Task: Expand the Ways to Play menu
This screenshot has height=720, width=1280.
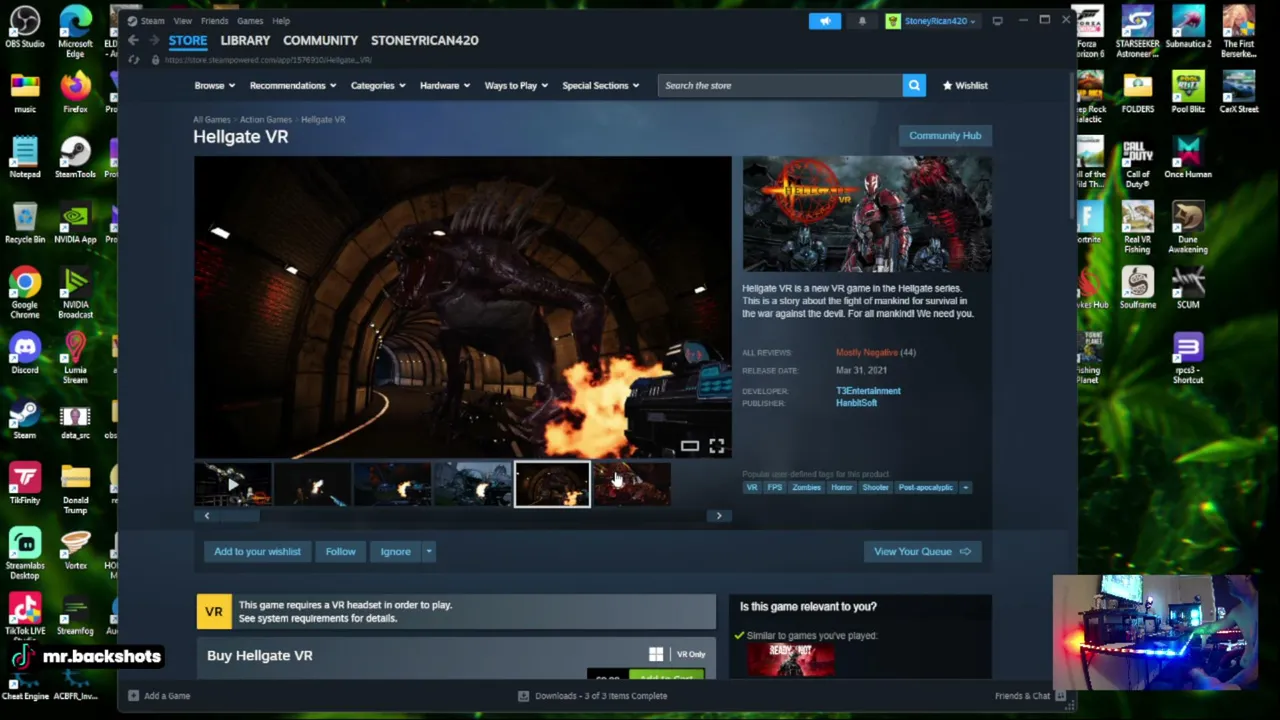Action: coord(516,85)
